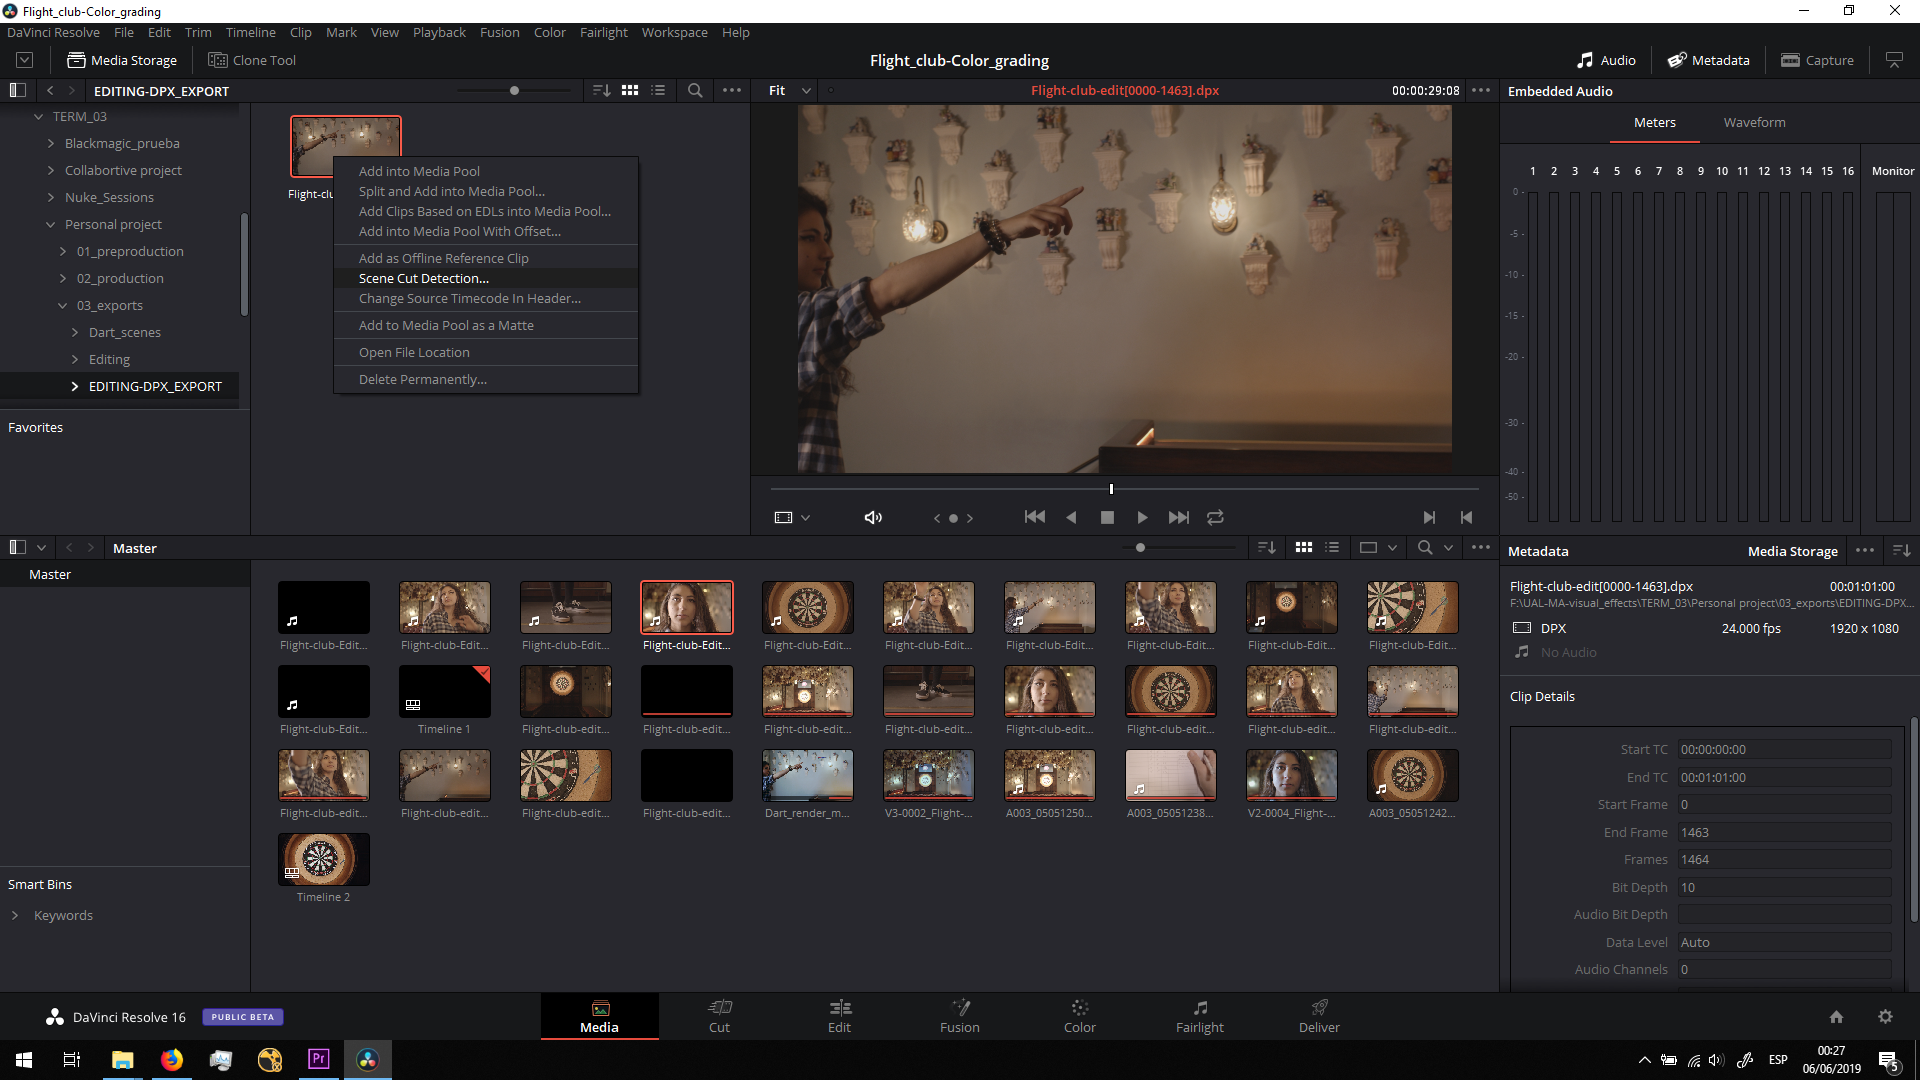Image resolution: width=1920 pixels, height=1080 pixels.
Task: Click the loop playback icon
Action: point(1215,517)
